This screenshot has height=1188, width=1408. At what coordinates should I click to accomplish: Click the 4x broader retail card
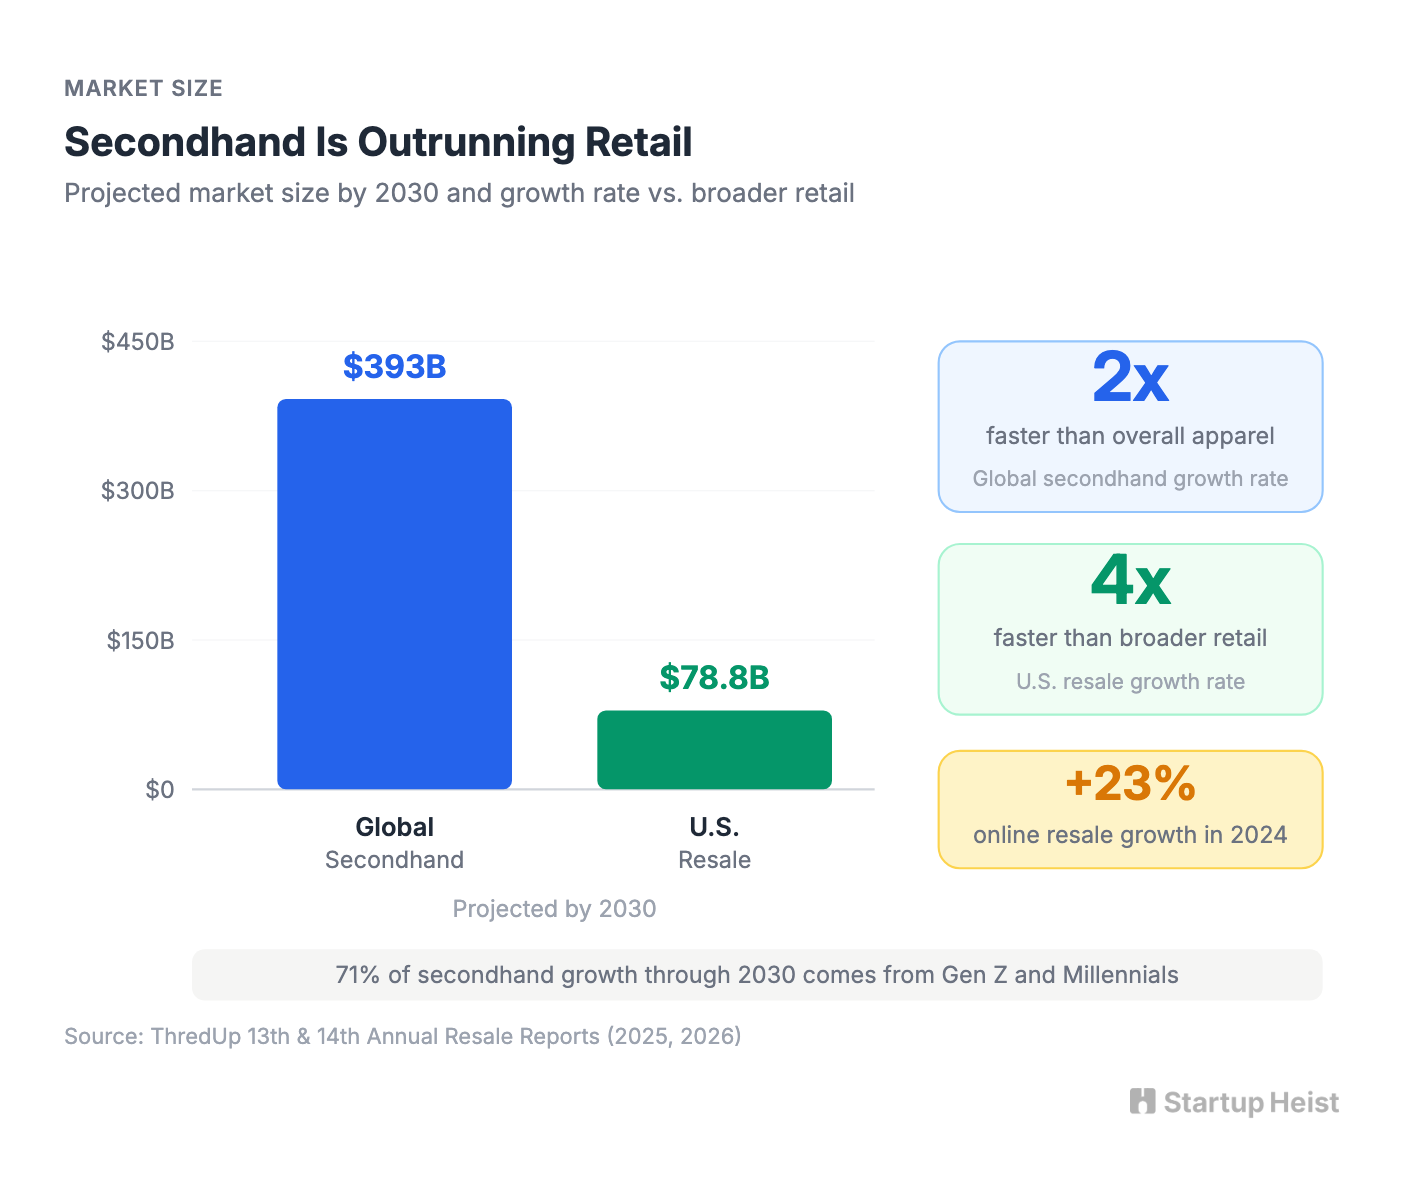click(1130, 629)
